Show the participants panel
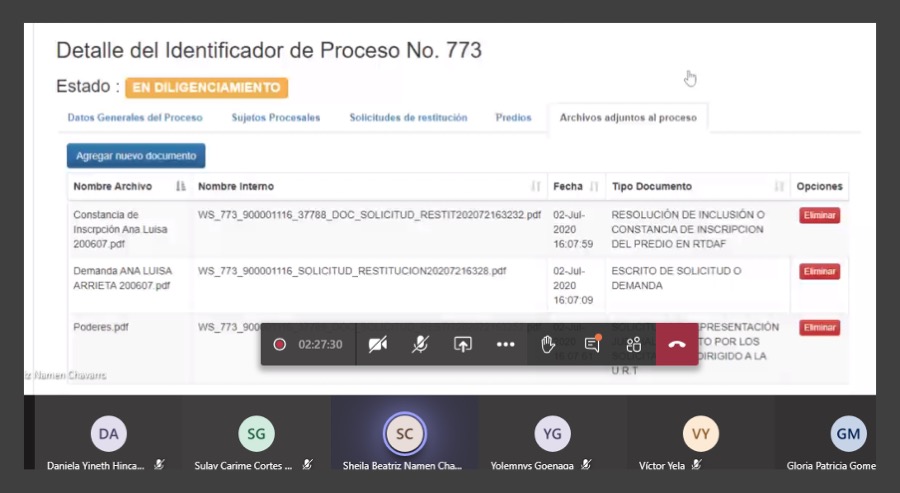 coord(633,344)
